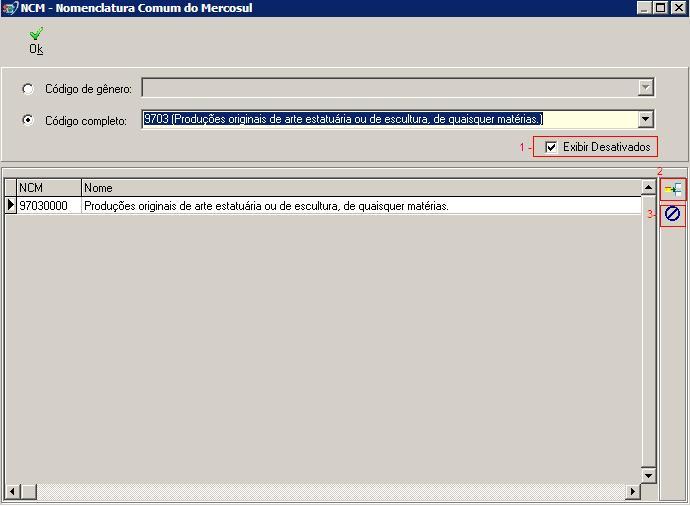Open the Código completo dropdown arrow
This screenshot has height=507, width=690.
click(x=645, y=119)
